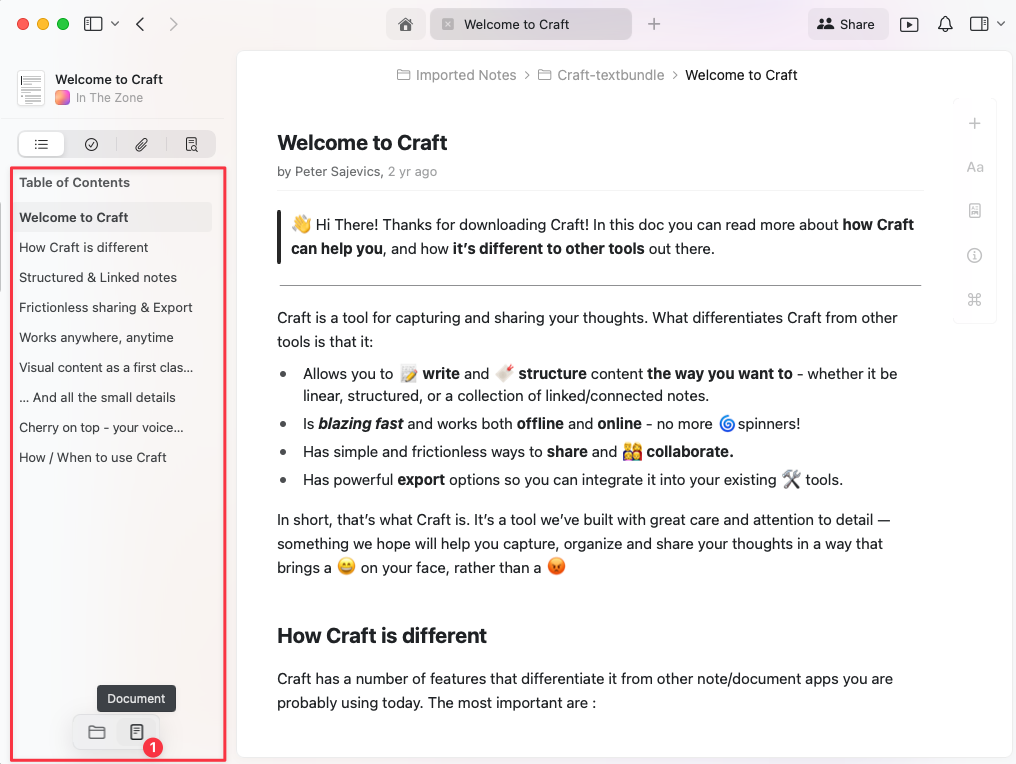This screenshot has width=1016, height=764.
Task: Select the attachments paperclip icon
Action: pos(141,144)
